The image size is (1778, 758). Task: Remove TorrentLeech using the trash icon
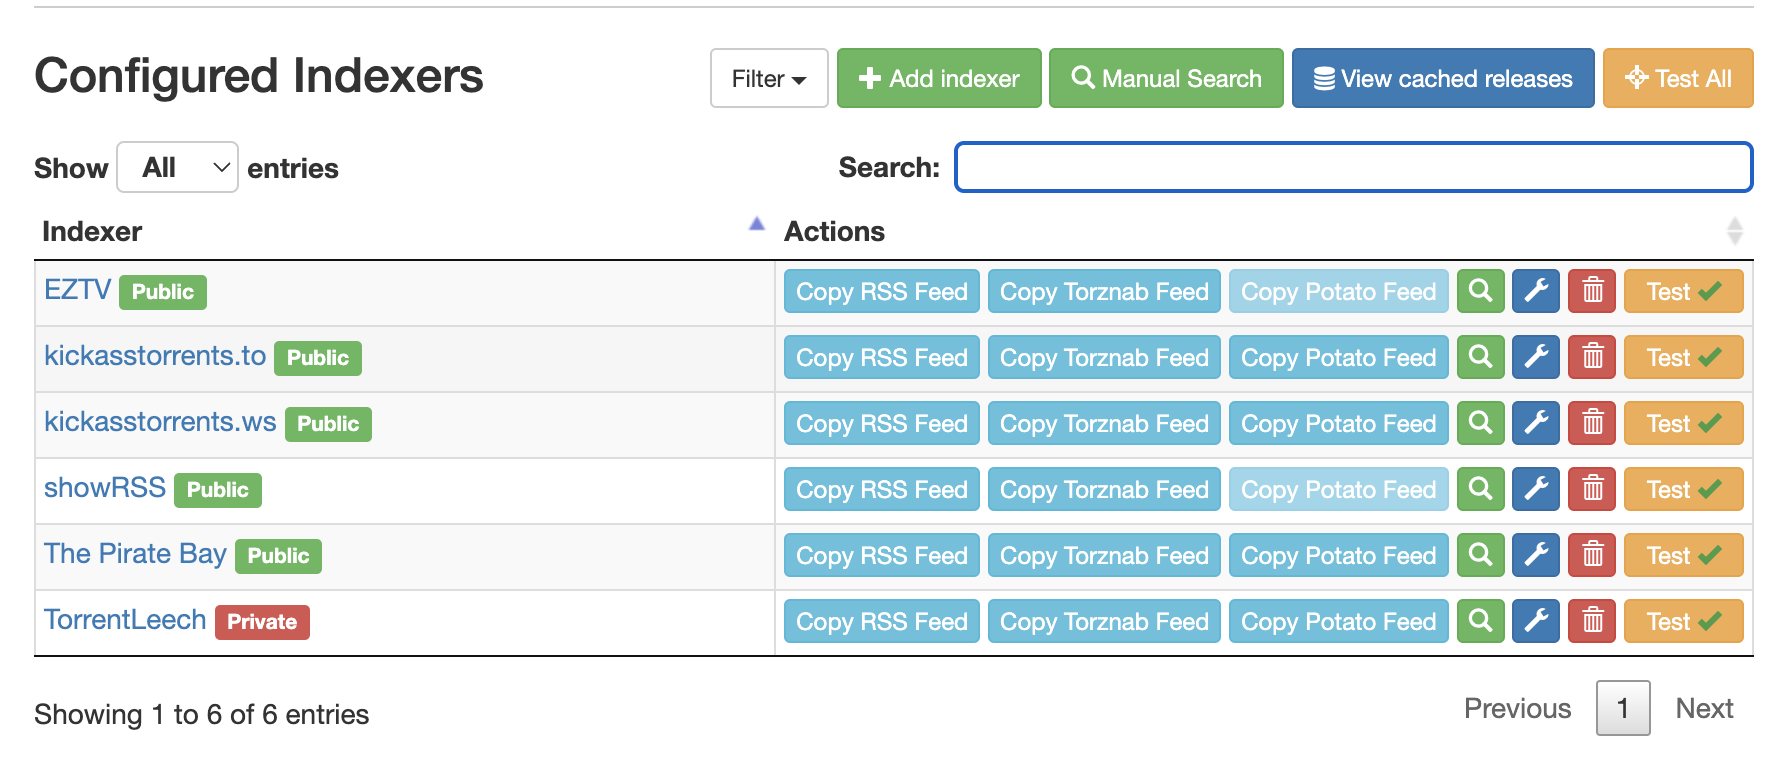click(x=1592, y=621)
